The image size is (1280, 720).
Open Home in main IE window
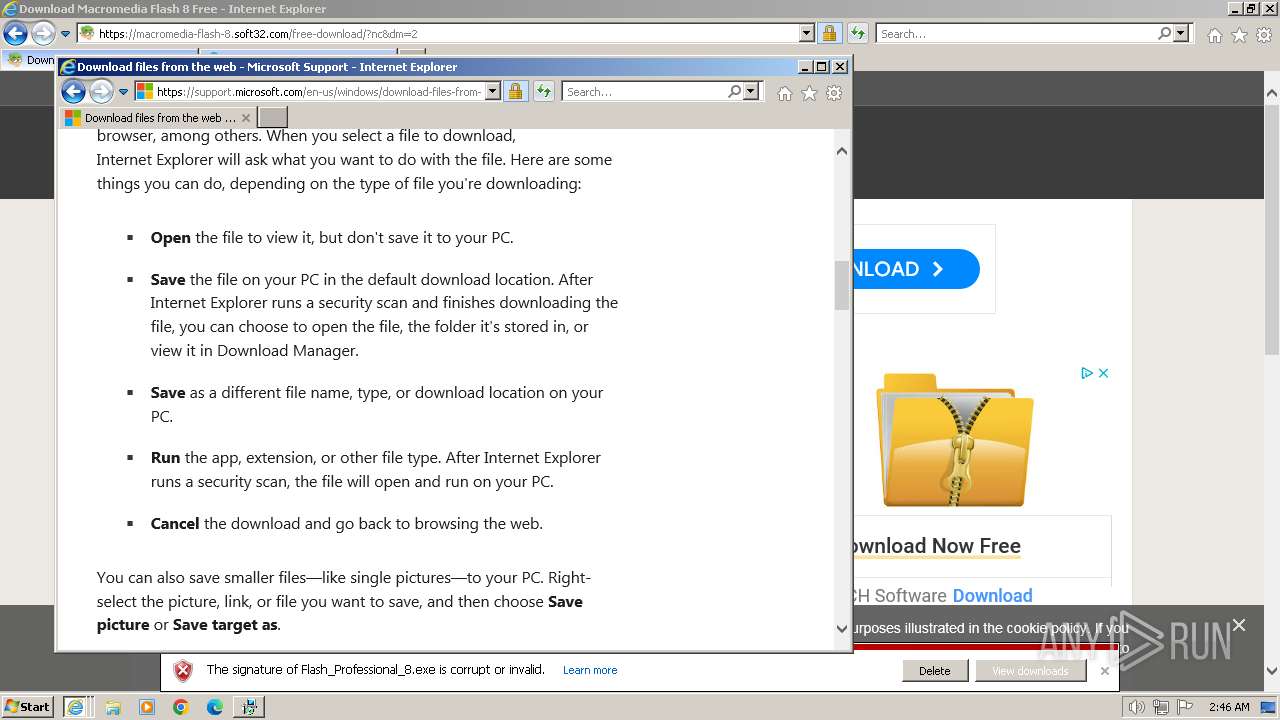tap(1214, 35)
